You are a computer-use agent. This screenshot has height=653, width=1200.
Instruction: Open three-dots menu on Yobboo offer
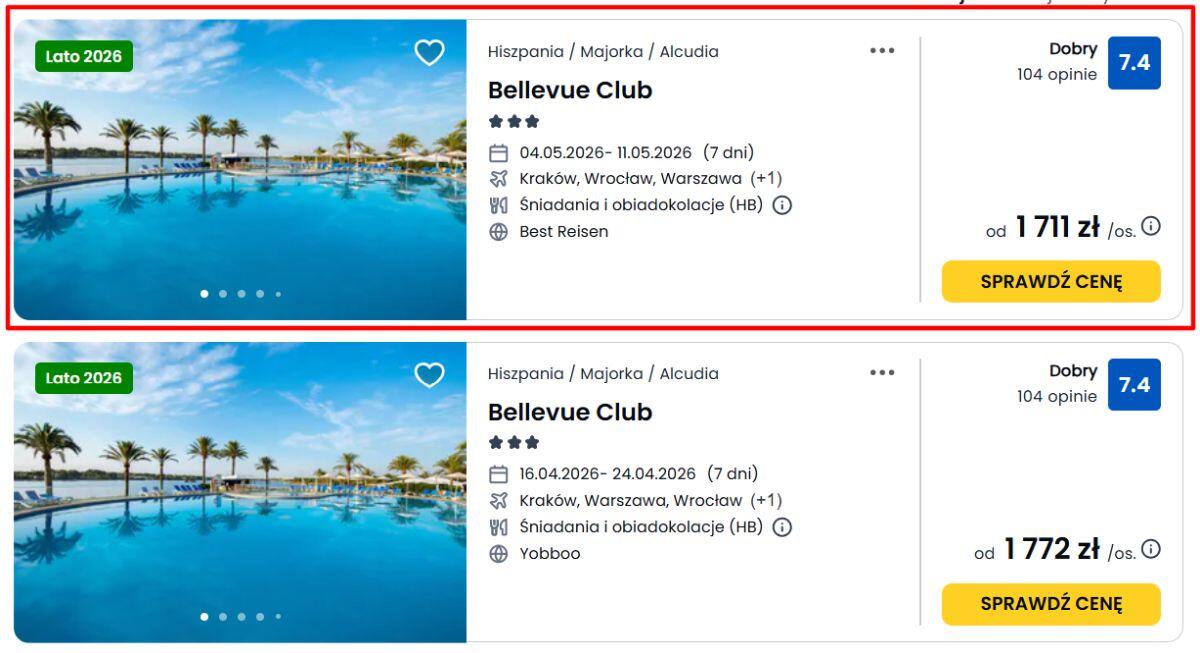tap(882, 373)
